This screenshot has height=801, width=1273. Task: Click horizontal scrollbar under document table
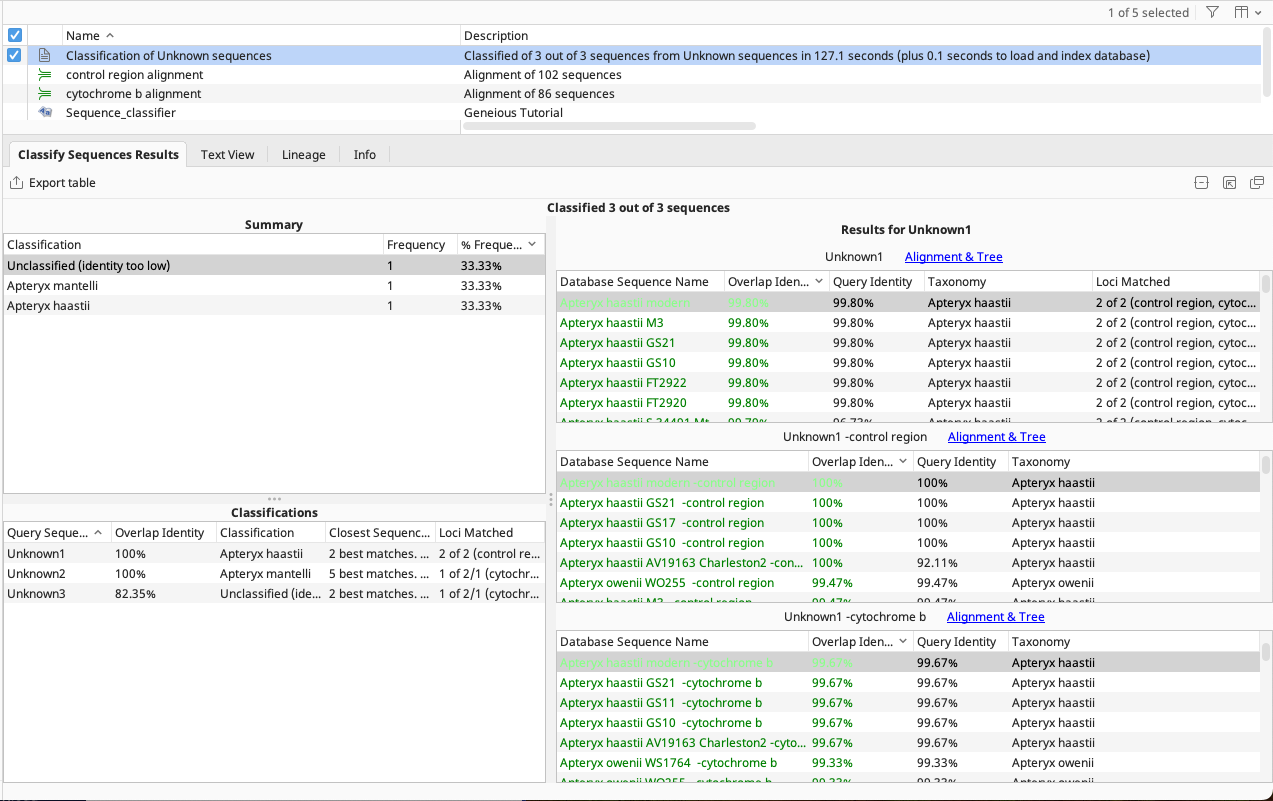[610, 126]
